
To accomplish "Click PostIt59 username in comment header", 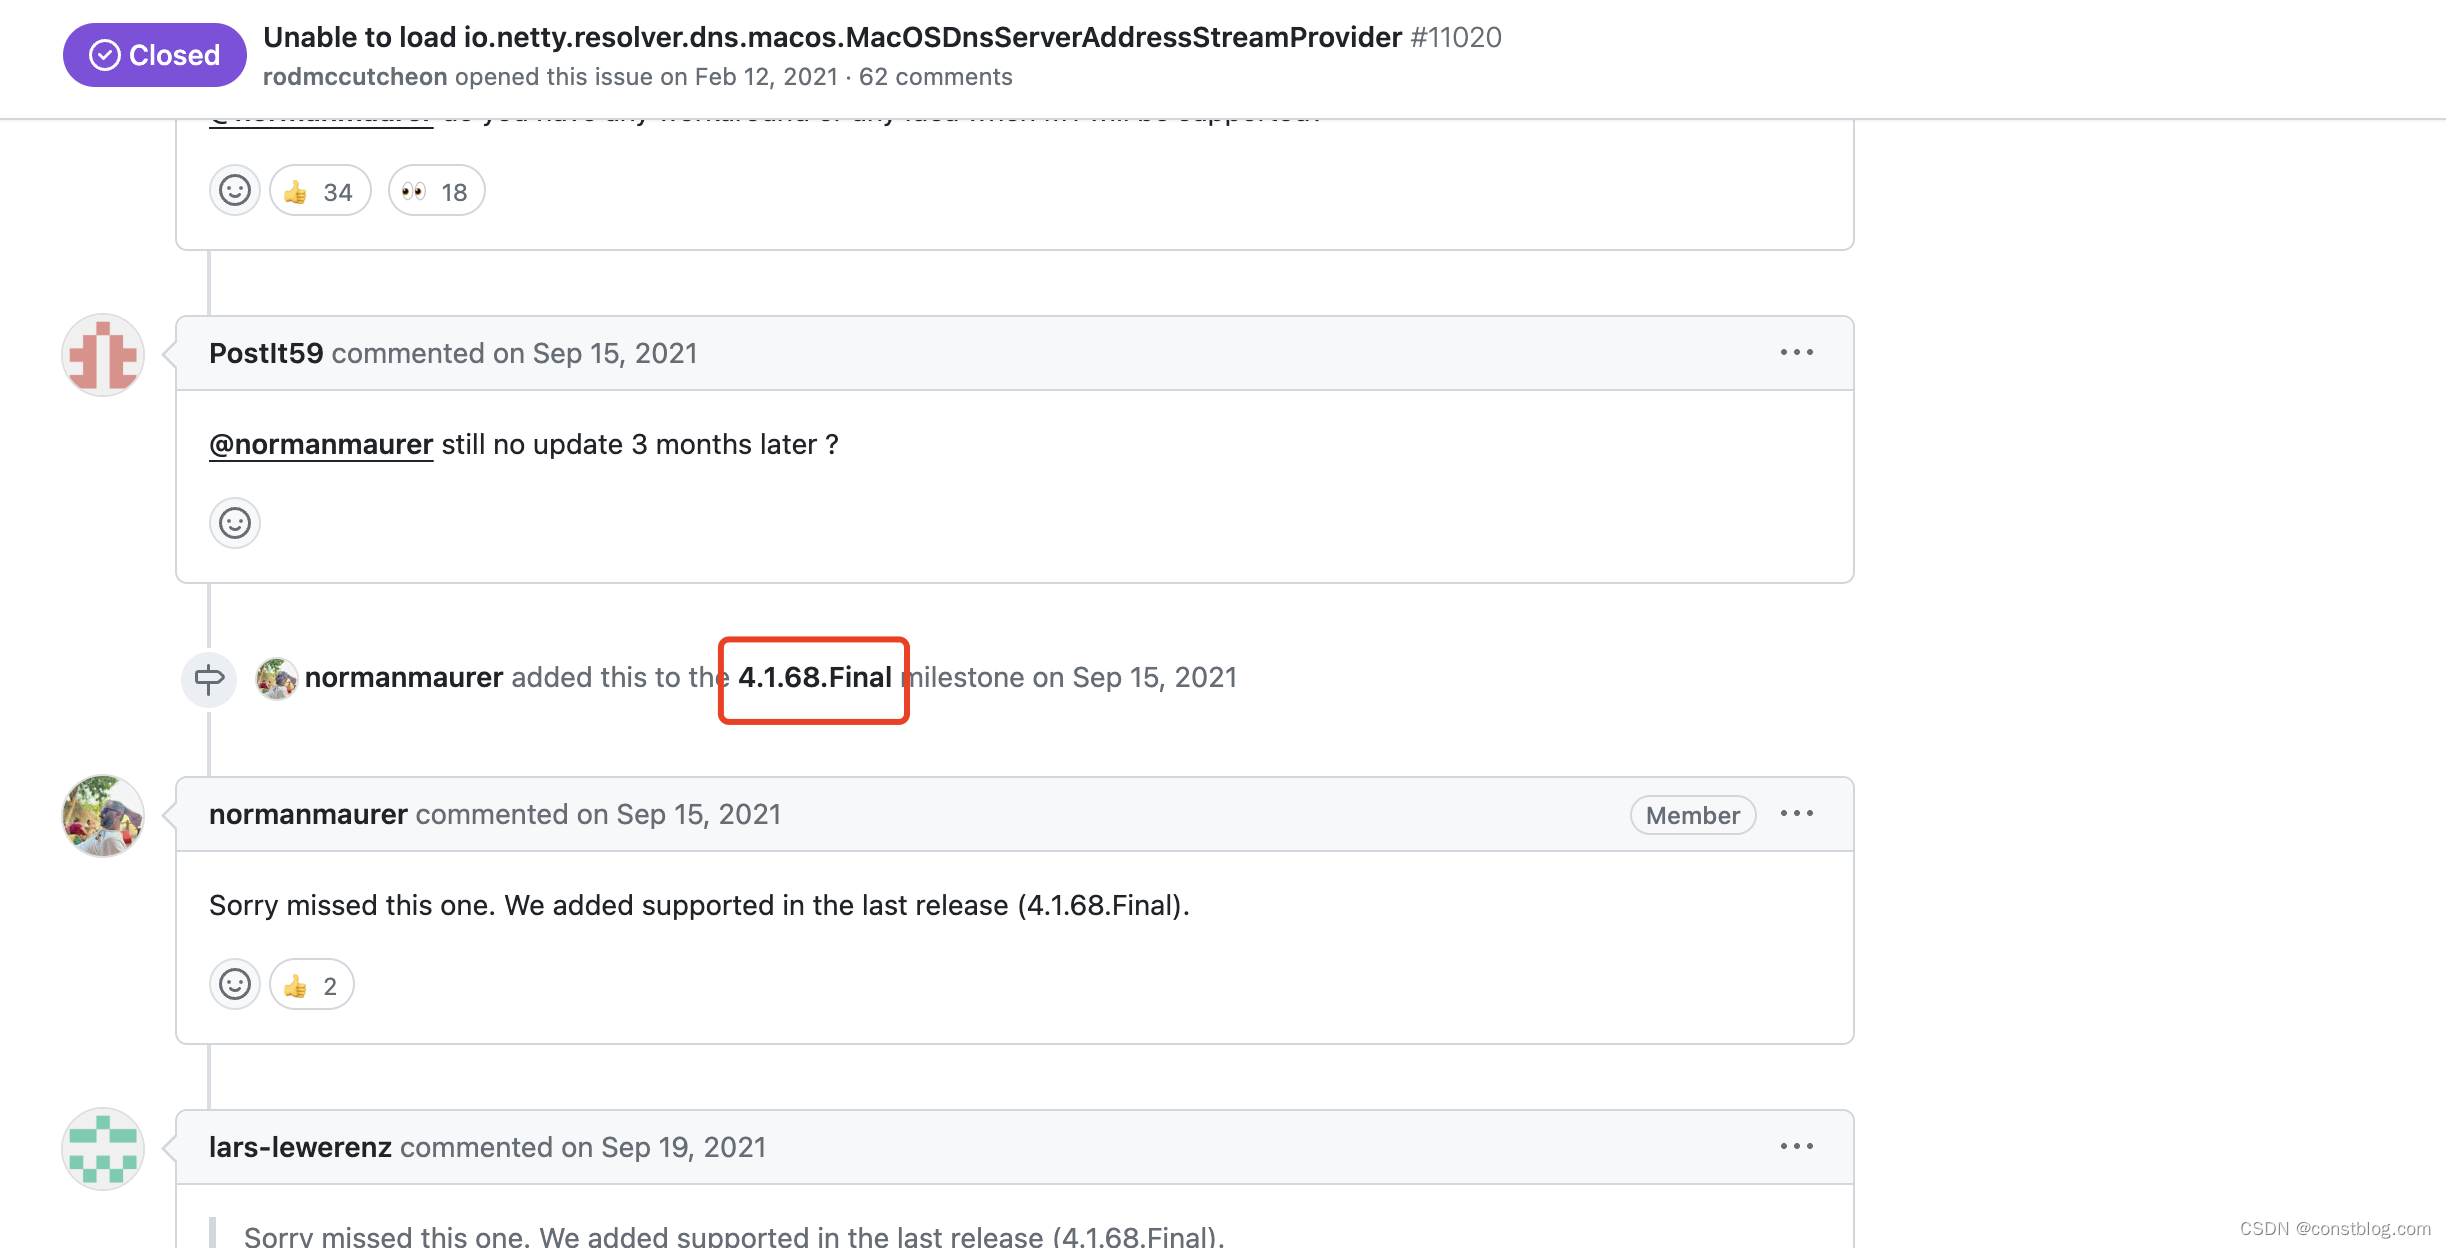I will 266,353.
